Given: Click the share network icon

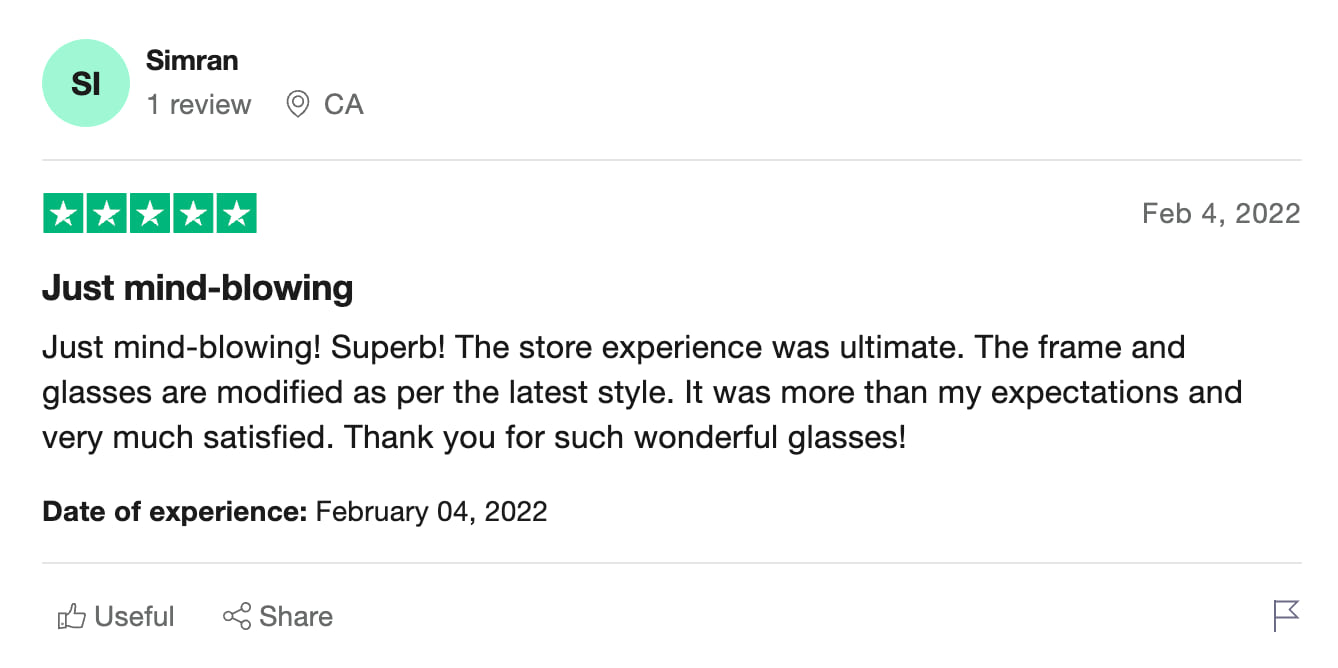Looking at the screenshot, I should (237, 616).
